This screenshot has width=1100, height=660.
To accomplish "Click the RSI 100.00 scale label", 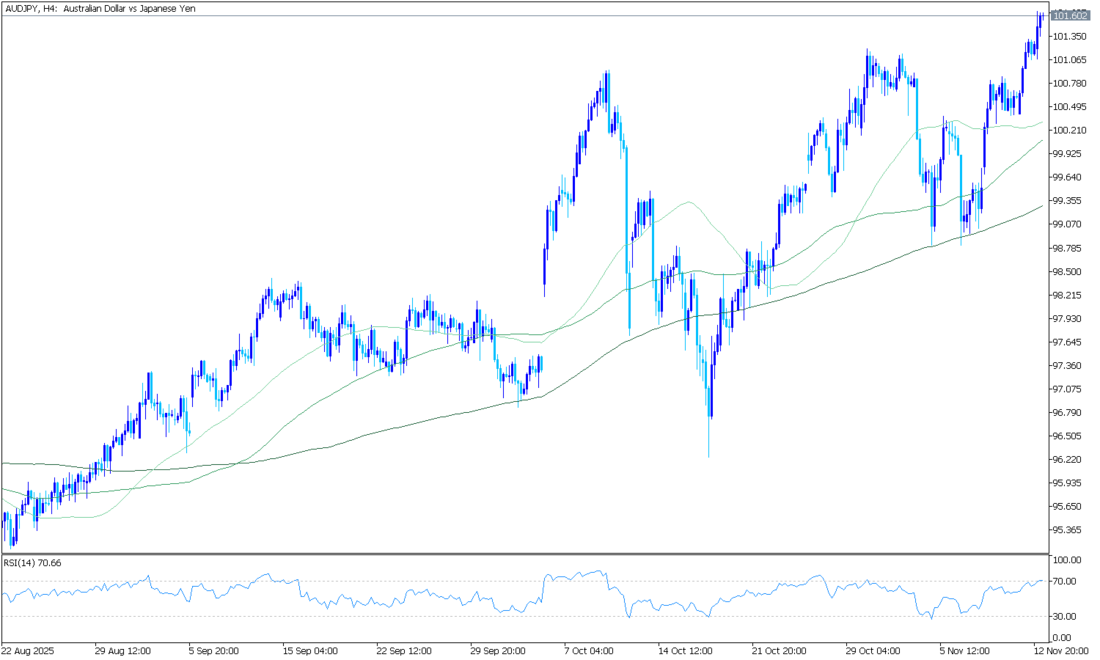I will pyautogui.click(x=1066, y=560).
